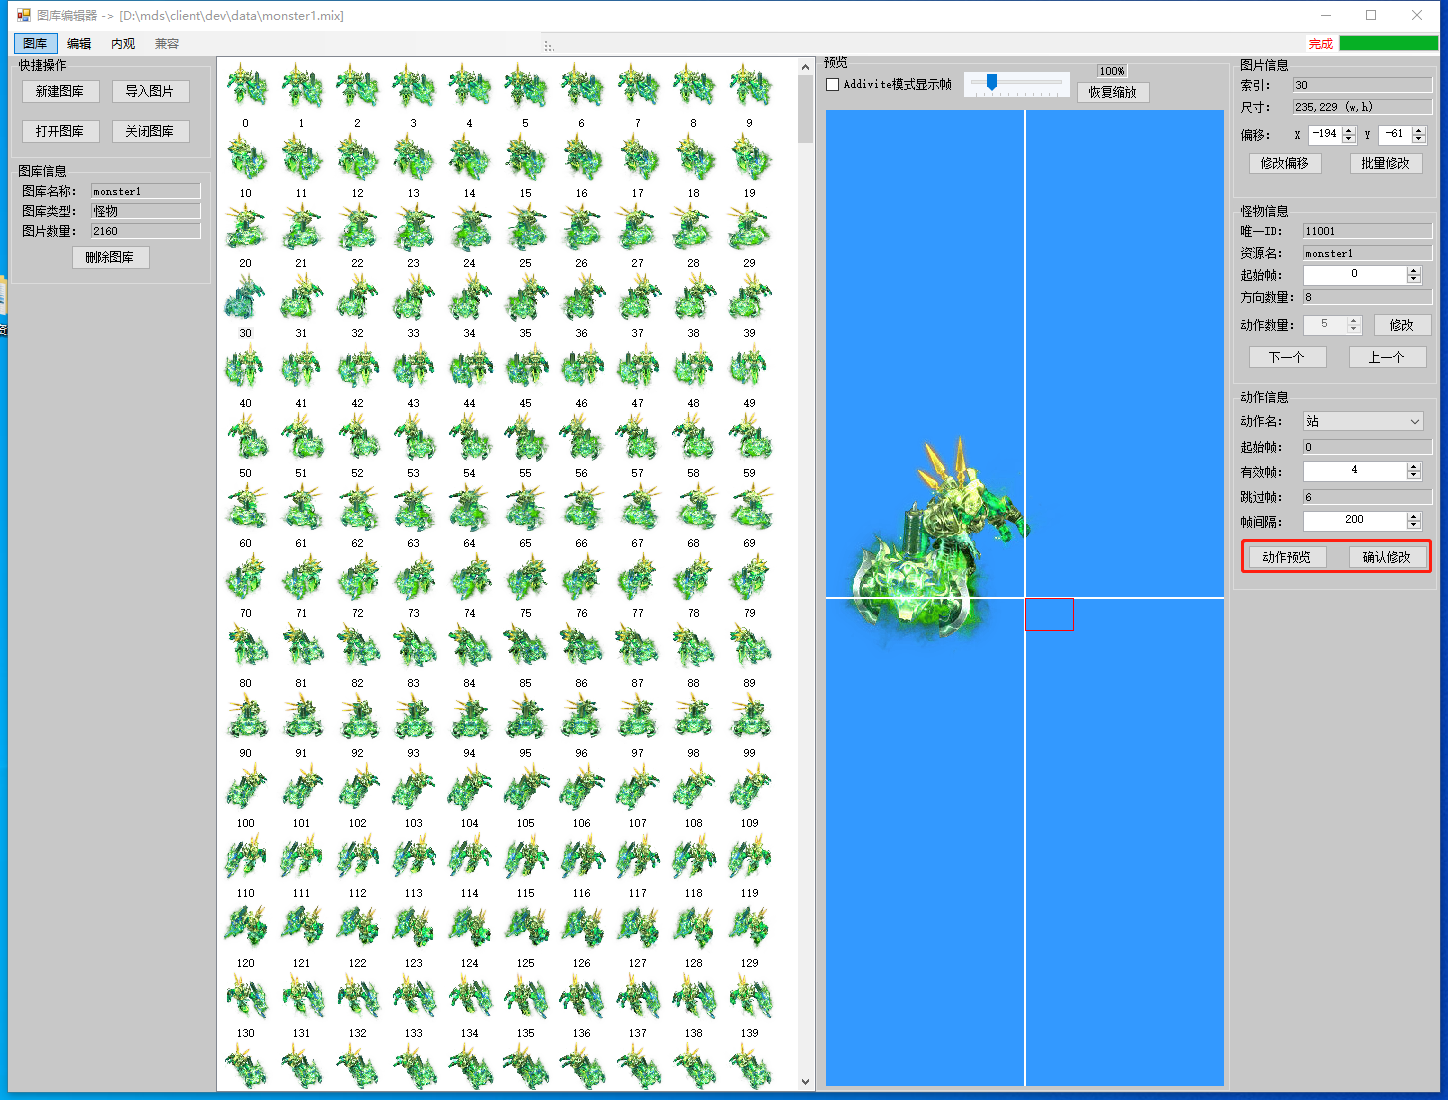Open the 编辑 menu

[x=79, y=44]
